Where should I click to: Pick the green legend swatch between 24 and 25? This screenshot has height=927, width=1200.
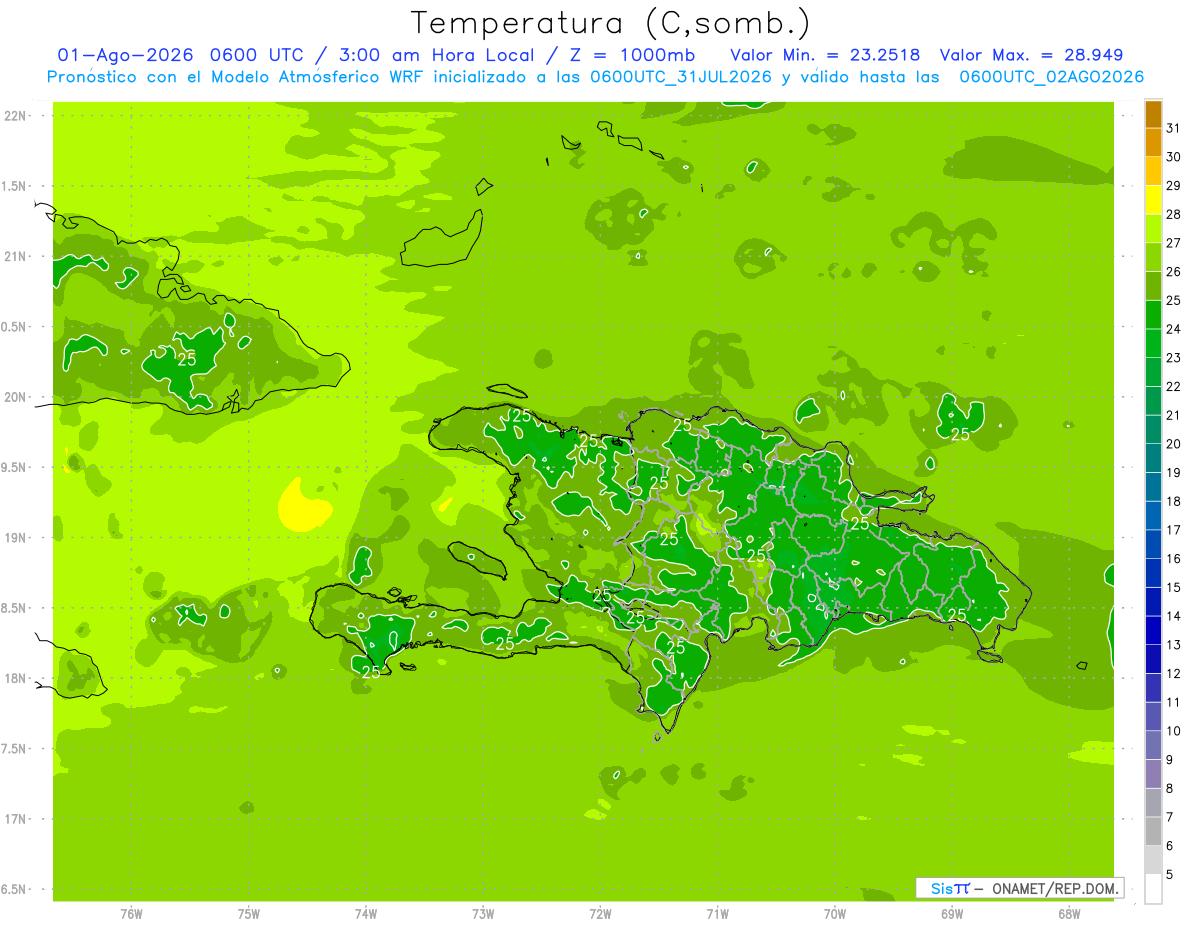pyautogui.click(x=1153, y=315)
